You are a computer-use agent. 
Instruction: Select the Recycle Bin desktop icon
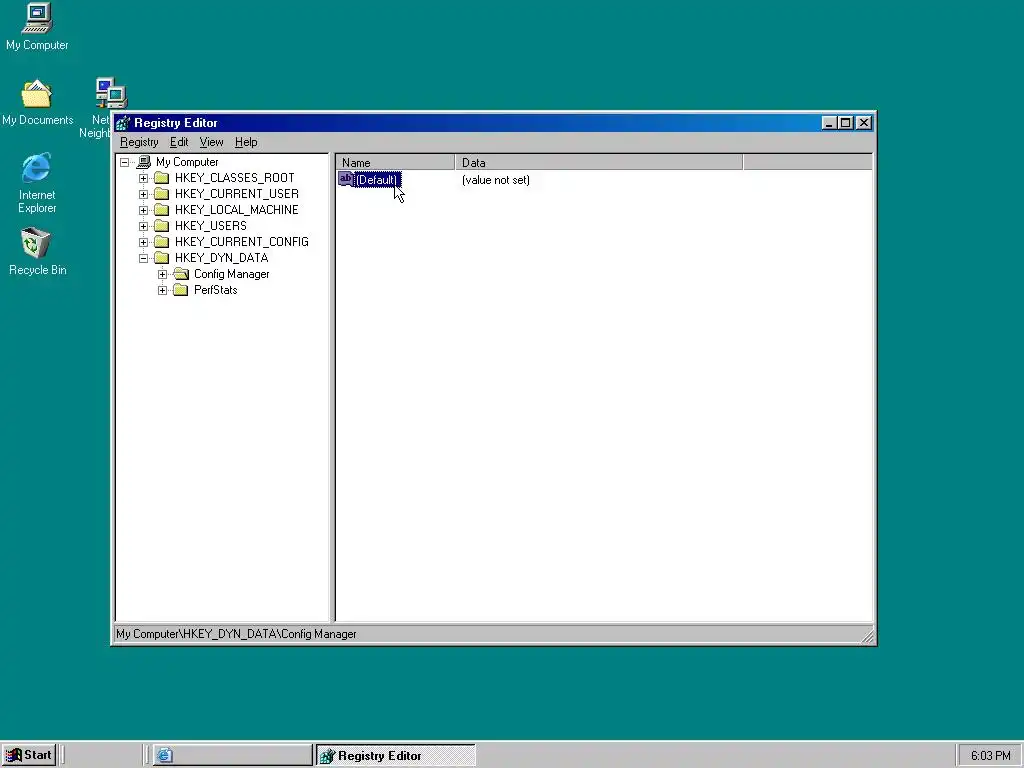pos(37,251)
